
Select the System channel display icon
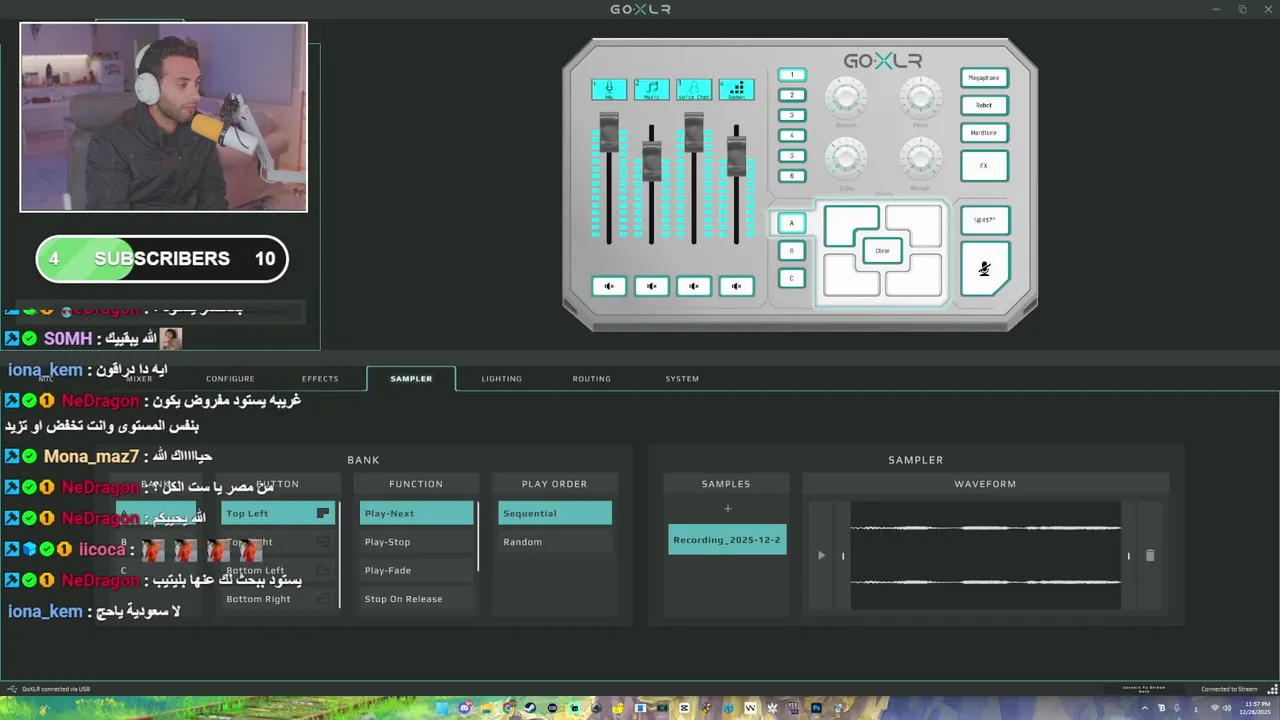(736, 90)
